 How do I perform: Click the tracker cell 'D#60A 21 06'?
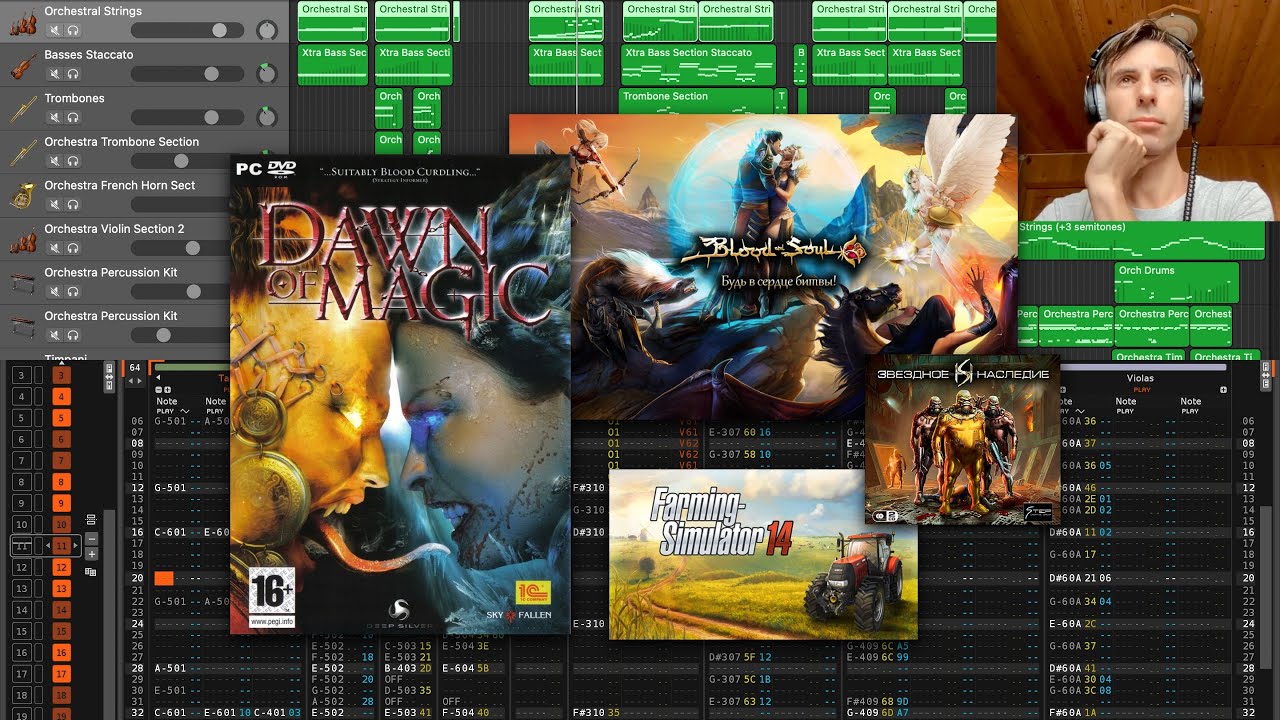pyautogui.click(x=1081, y=579)
